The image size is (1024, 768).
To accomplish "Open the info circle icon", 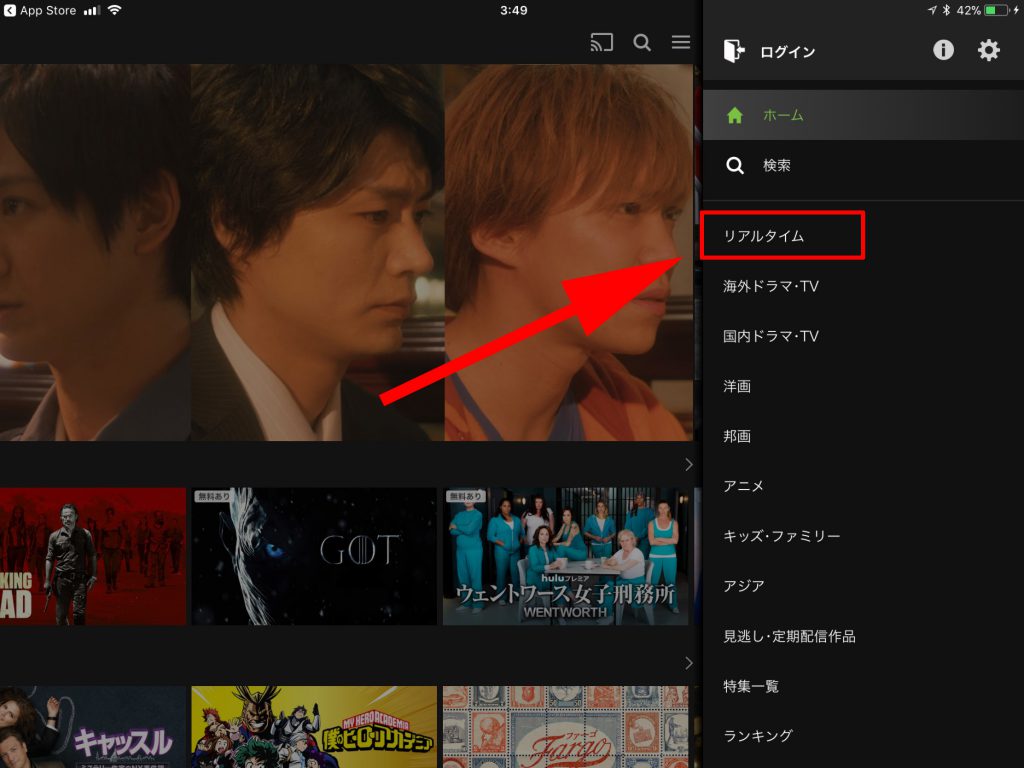I will pyautogui.click(x=943, y=50).
